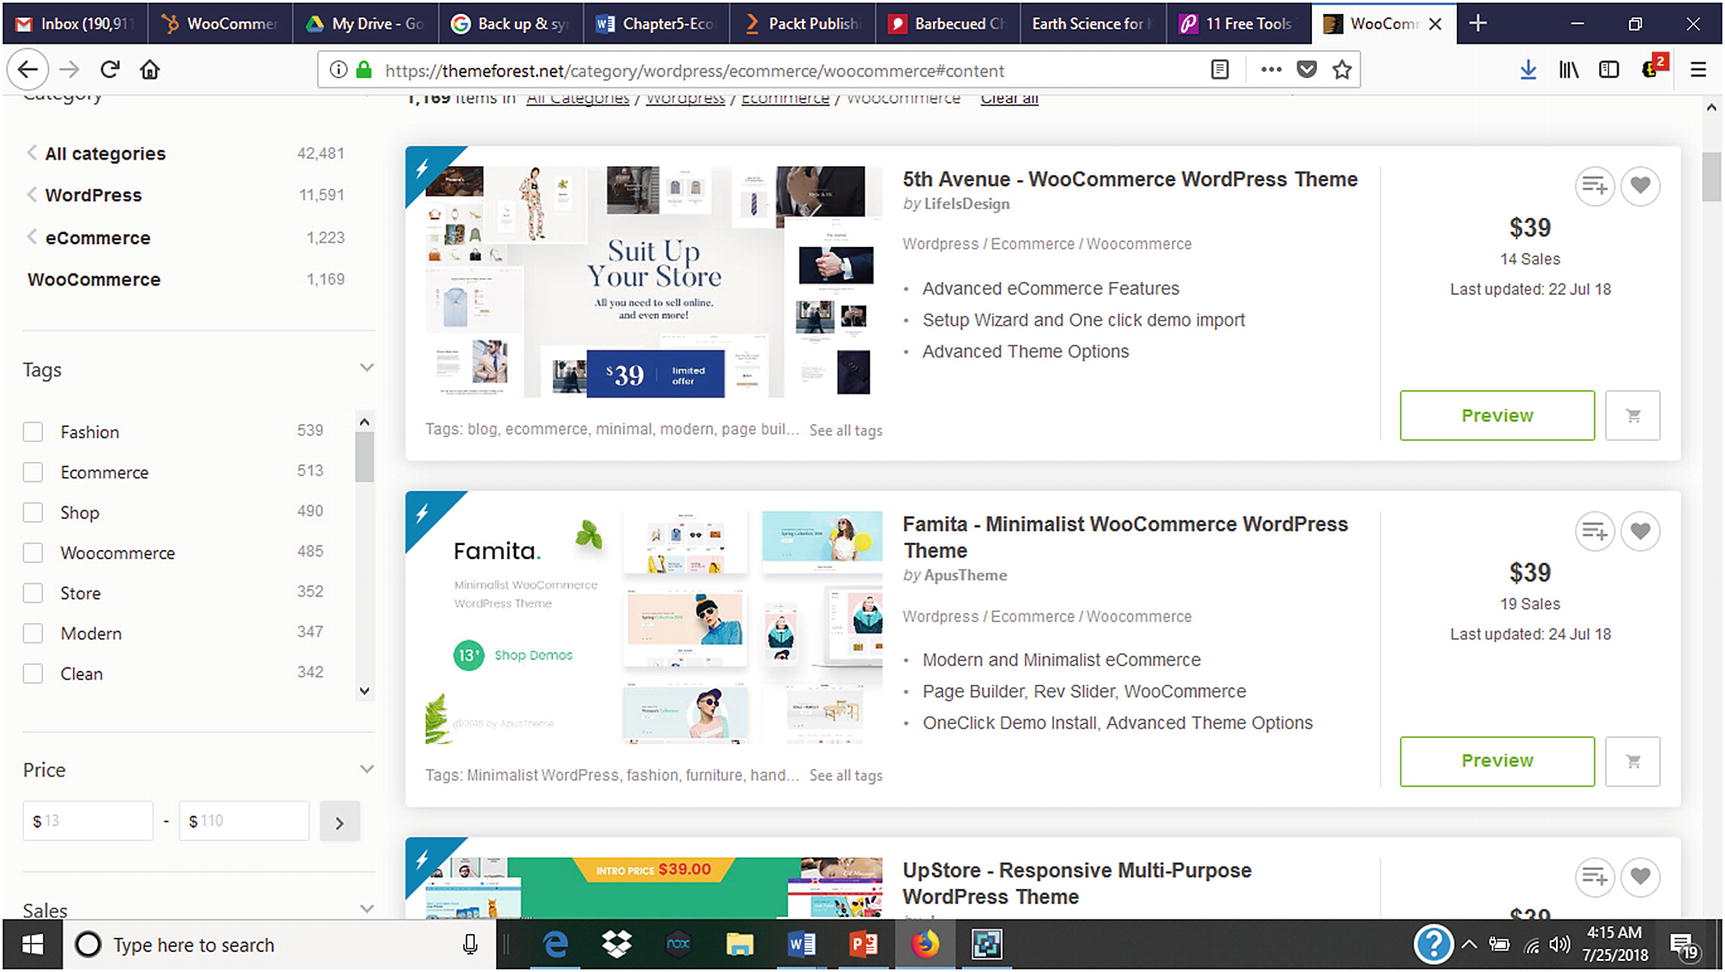Visit author ApusTheme's profile
Viewport: 1725px width, 972px height.
coord(965,575)
